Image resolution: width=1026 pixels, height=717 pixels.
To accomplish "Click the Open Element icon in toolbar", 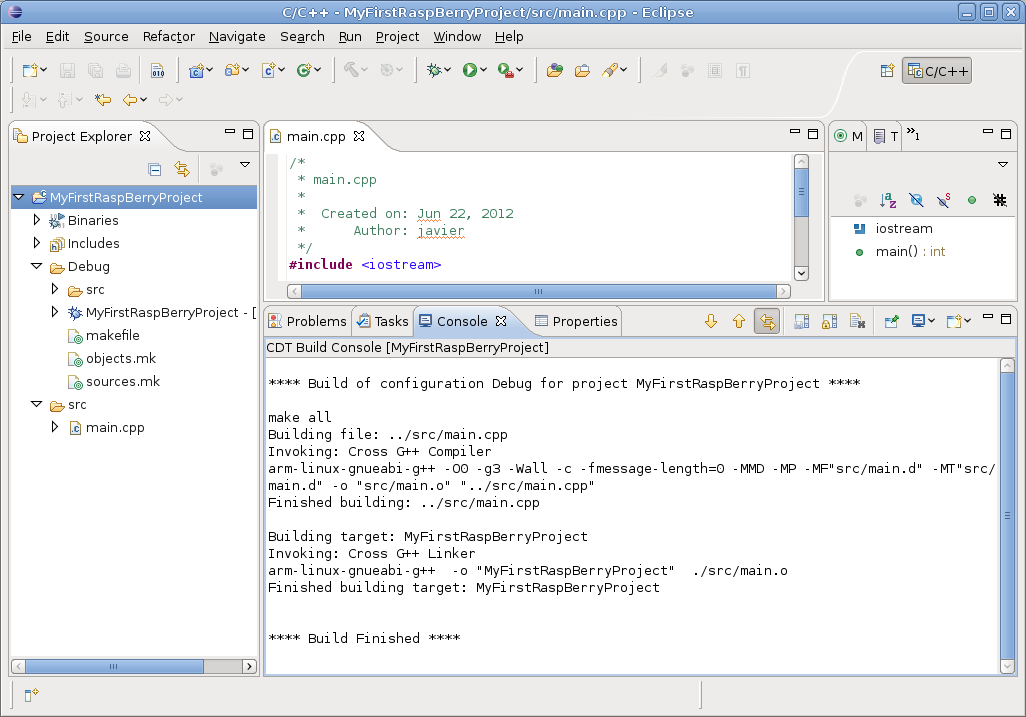I will [555, 70].
